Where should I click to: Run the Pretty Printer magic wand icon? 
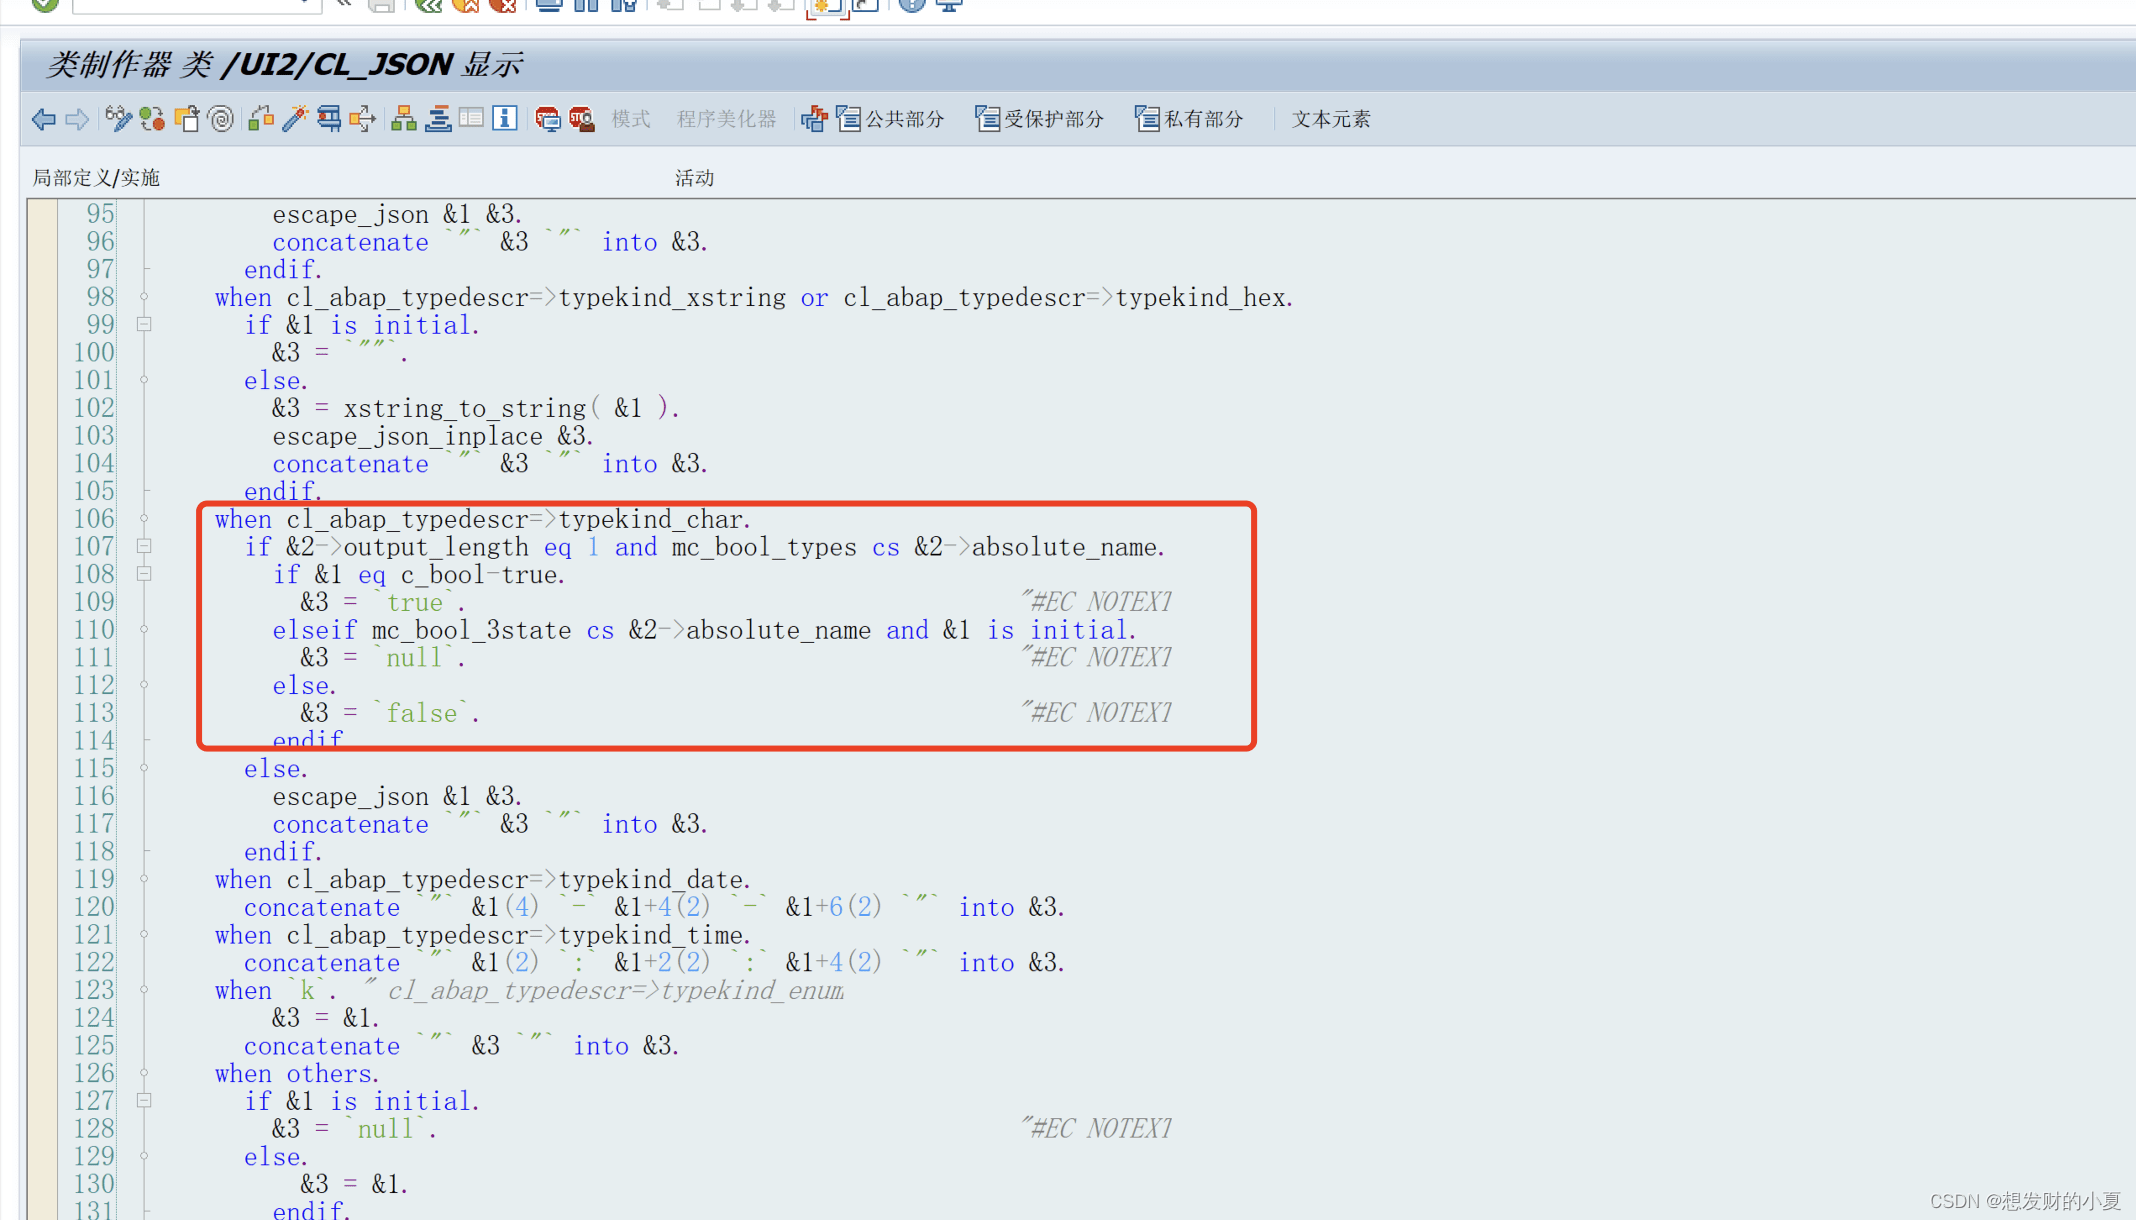pyautogui.click(x=295, y=118)
